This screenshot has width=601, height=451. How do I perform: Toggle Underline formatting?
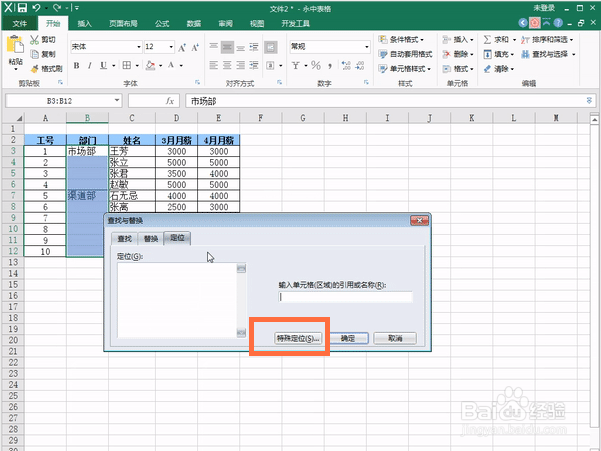103,66
